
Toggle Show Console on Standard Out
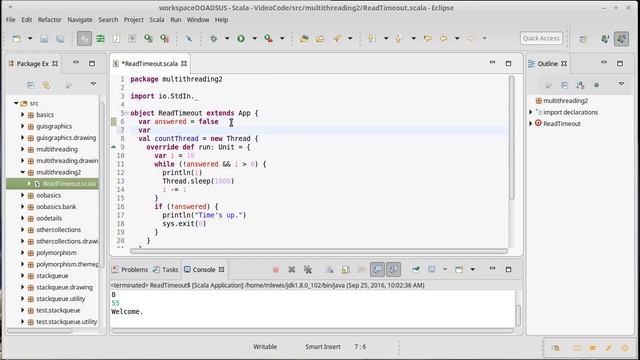[378, 269]
